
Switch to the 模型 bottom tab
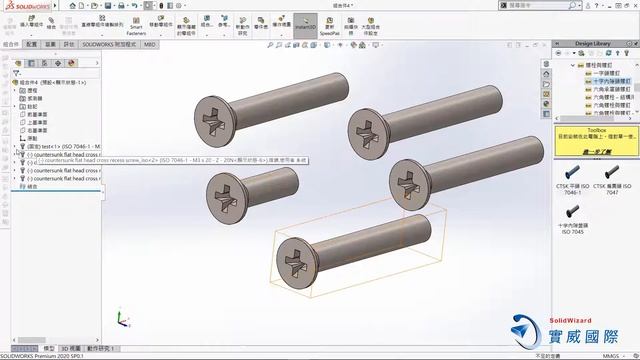click(49, 349)
